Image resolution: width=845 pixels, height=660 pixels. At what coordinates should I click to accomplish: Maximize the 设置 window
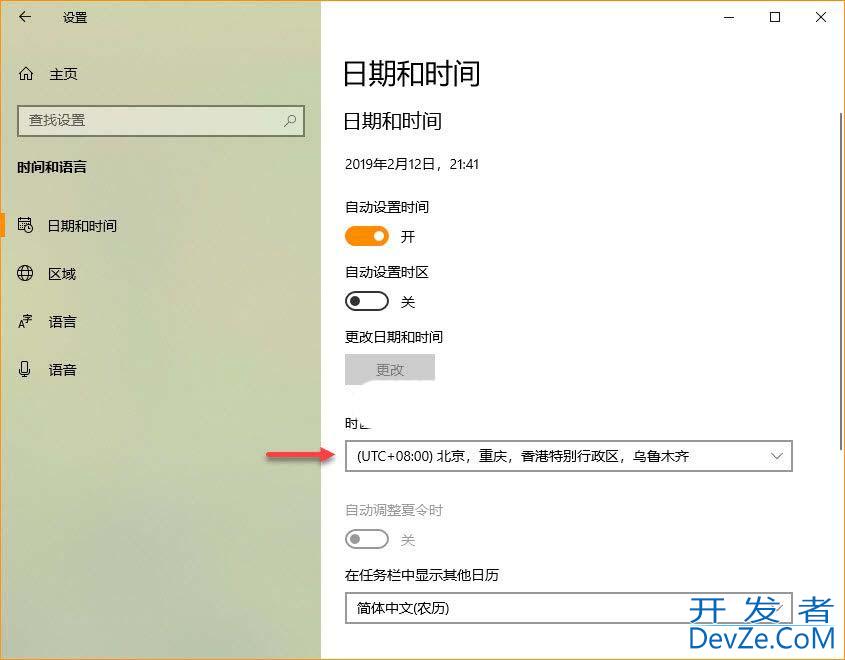pyautogui.click(x=775, y=17)
